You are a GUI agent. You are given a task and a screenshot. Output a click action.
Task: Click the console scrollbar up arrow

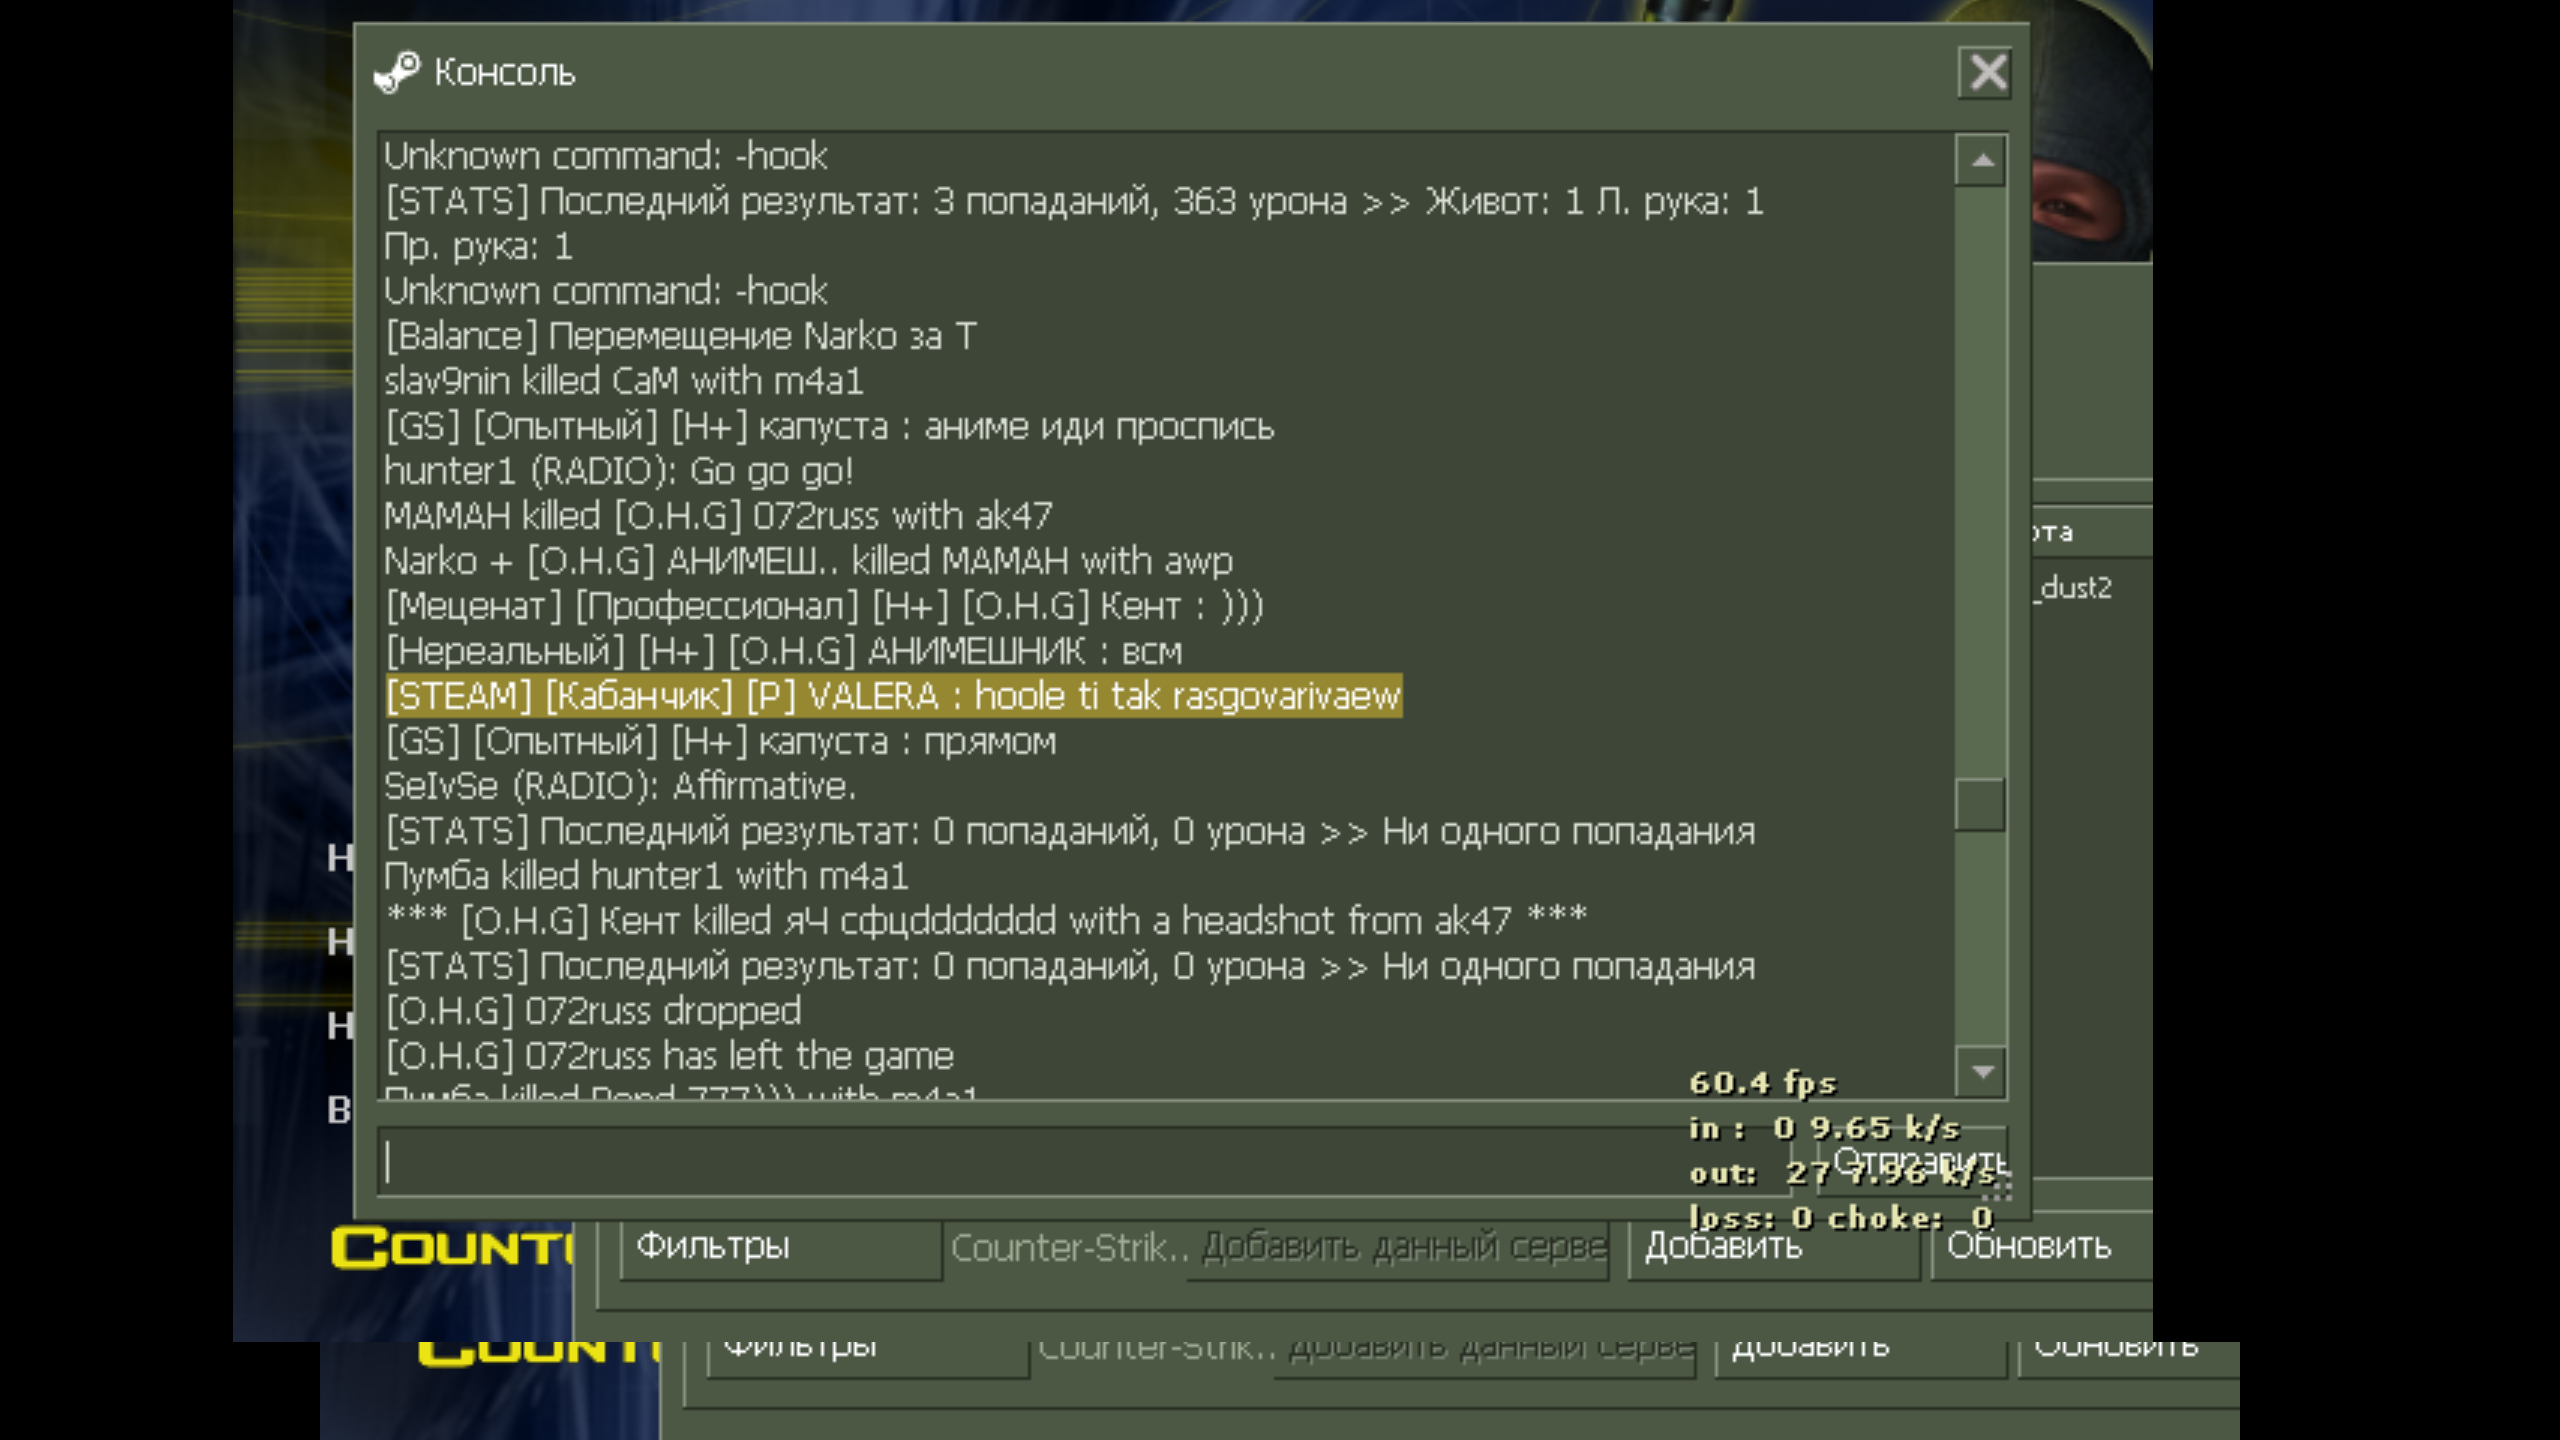click(x=1982, y=161)
